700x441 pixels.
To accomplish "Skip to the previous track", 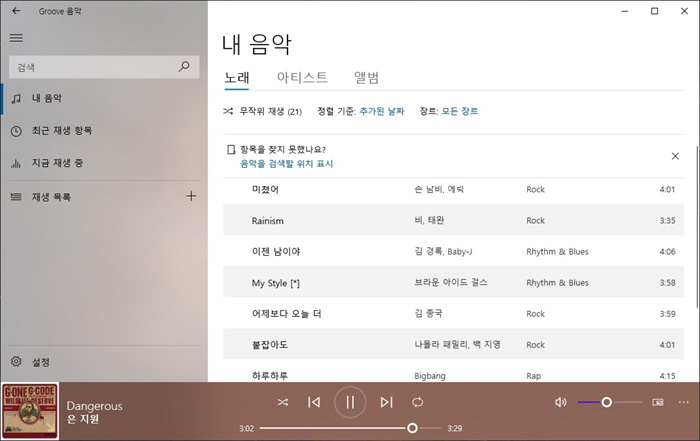I will [314, 402].
